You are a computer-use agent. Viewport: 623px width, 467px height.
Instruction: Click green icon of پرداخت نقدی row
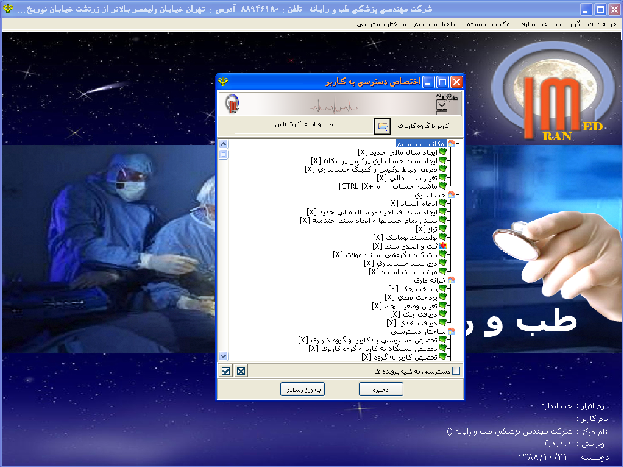[443, 297]
